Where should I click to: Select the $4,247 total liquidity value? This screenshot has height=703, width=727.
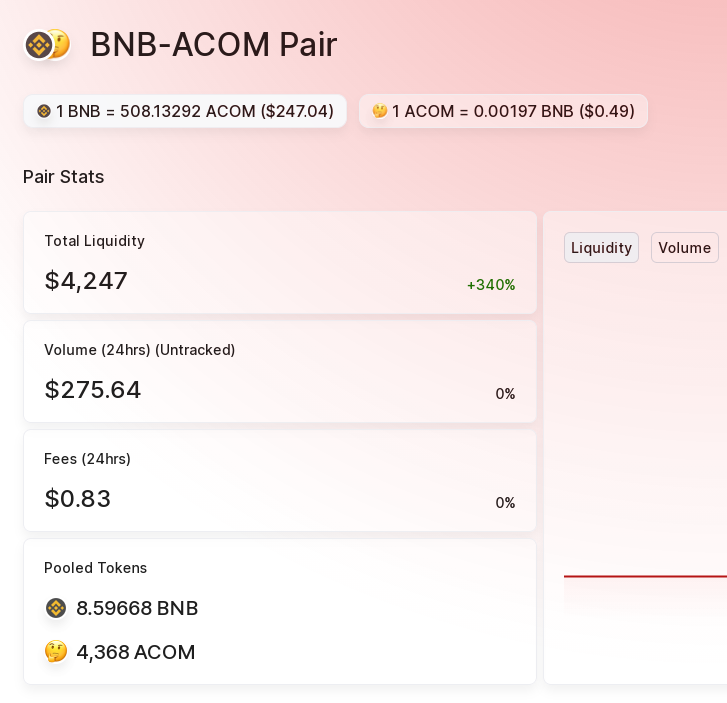tap(86, 281)
